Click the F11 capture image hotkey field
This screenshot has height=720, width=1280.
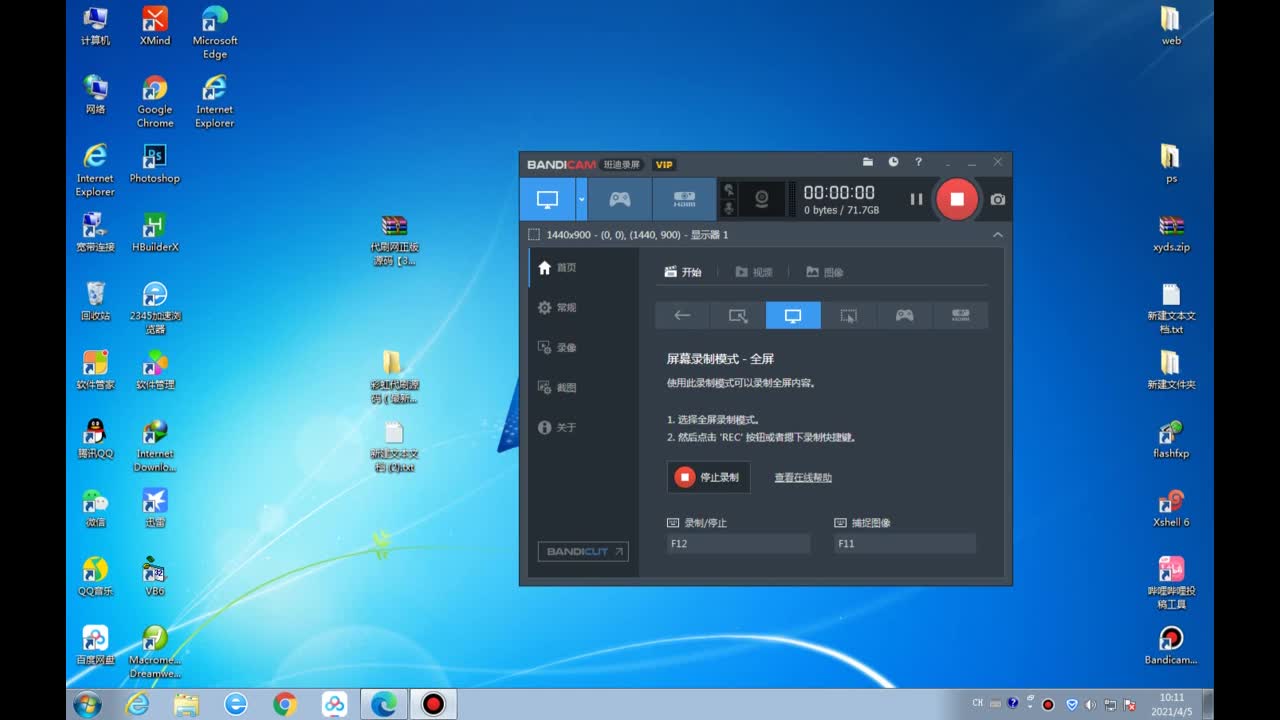tap(905, 544)
